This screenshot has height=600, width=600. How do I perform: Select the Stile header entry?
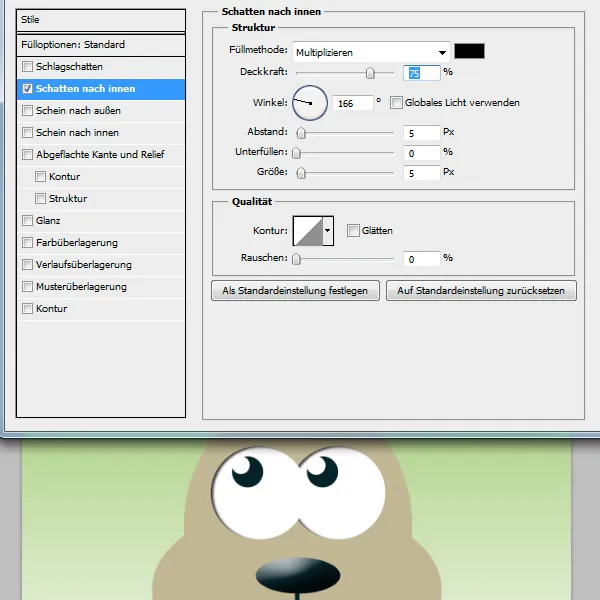(101, 20)
